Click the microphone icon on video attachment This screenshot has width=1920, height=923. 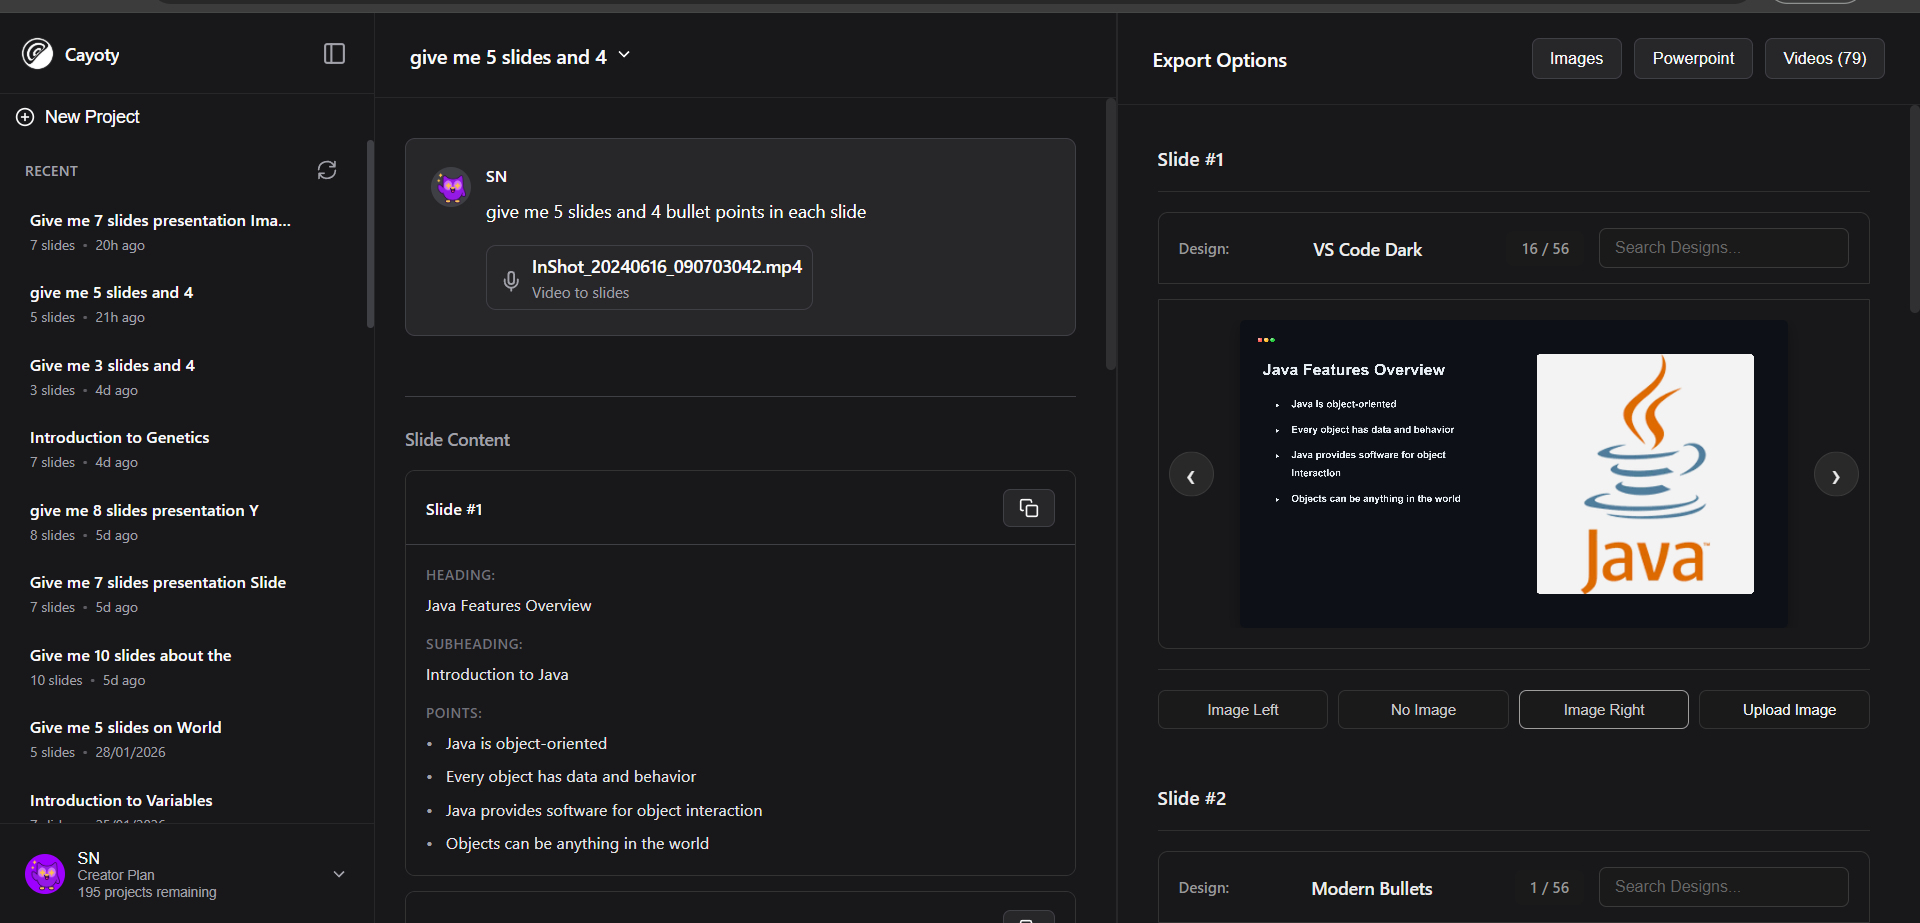511,280
